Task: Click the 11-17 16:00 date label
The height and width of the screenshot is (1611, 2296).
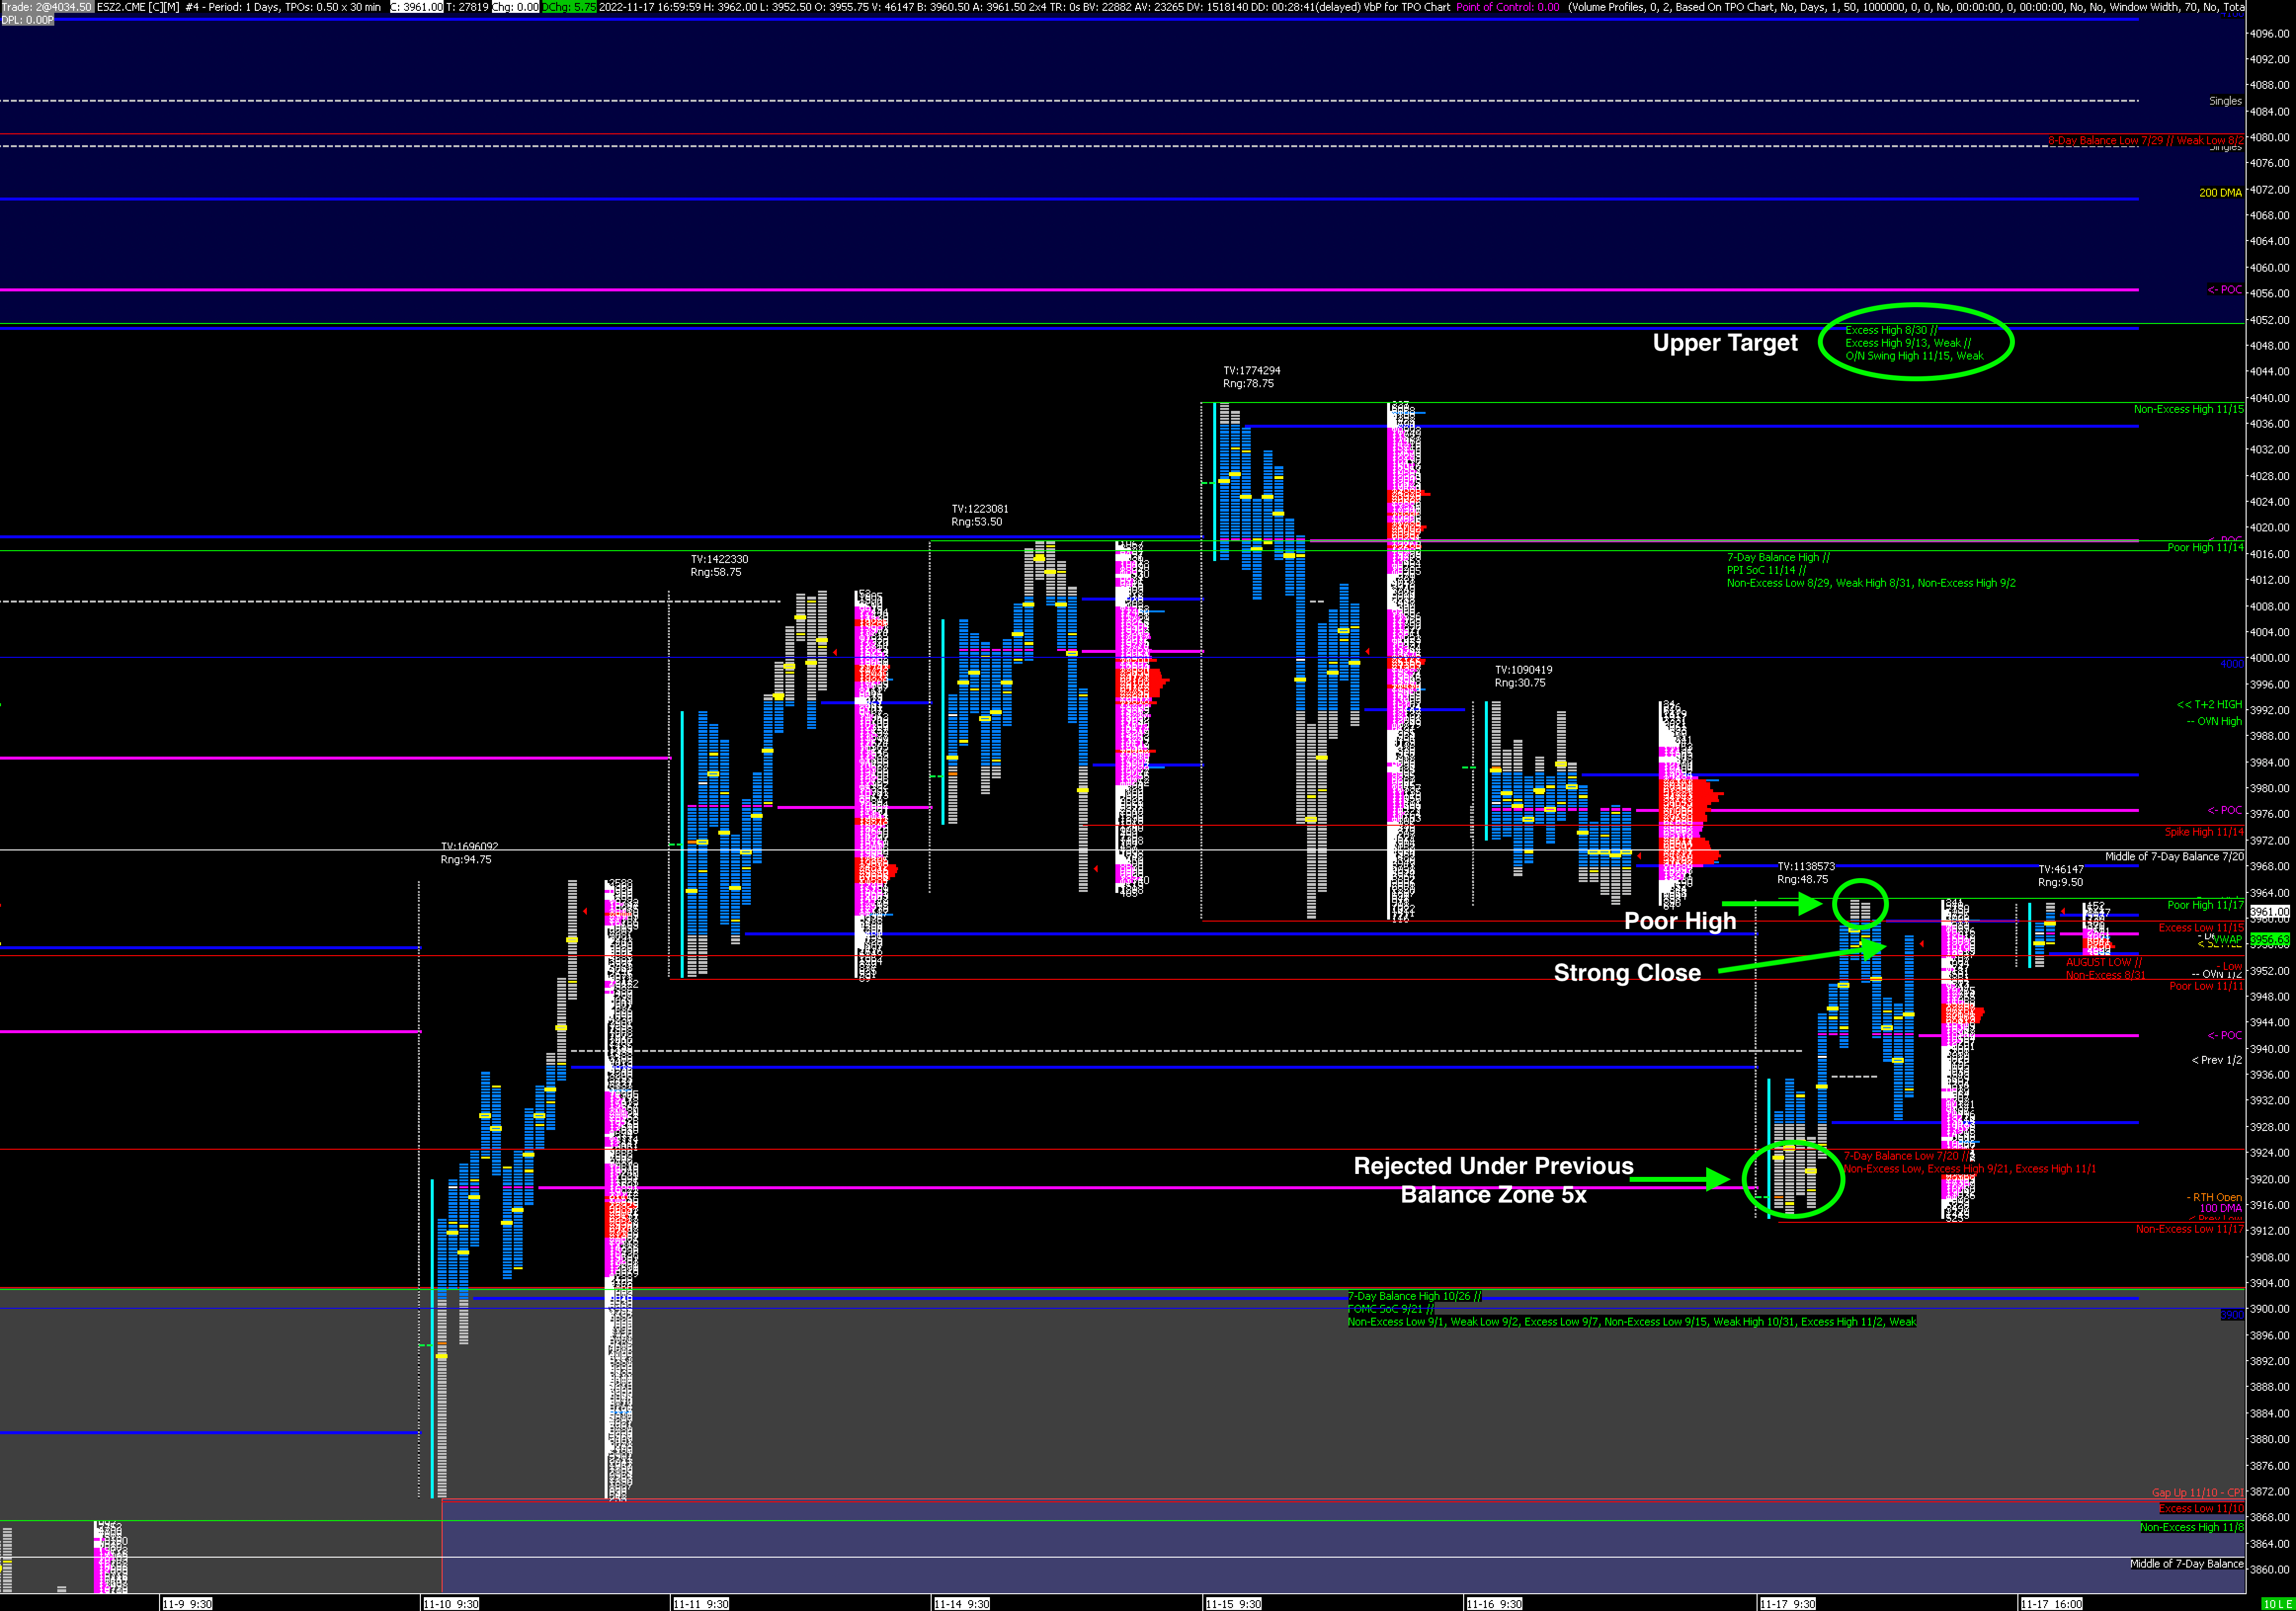Action: pos(2051,1604)
